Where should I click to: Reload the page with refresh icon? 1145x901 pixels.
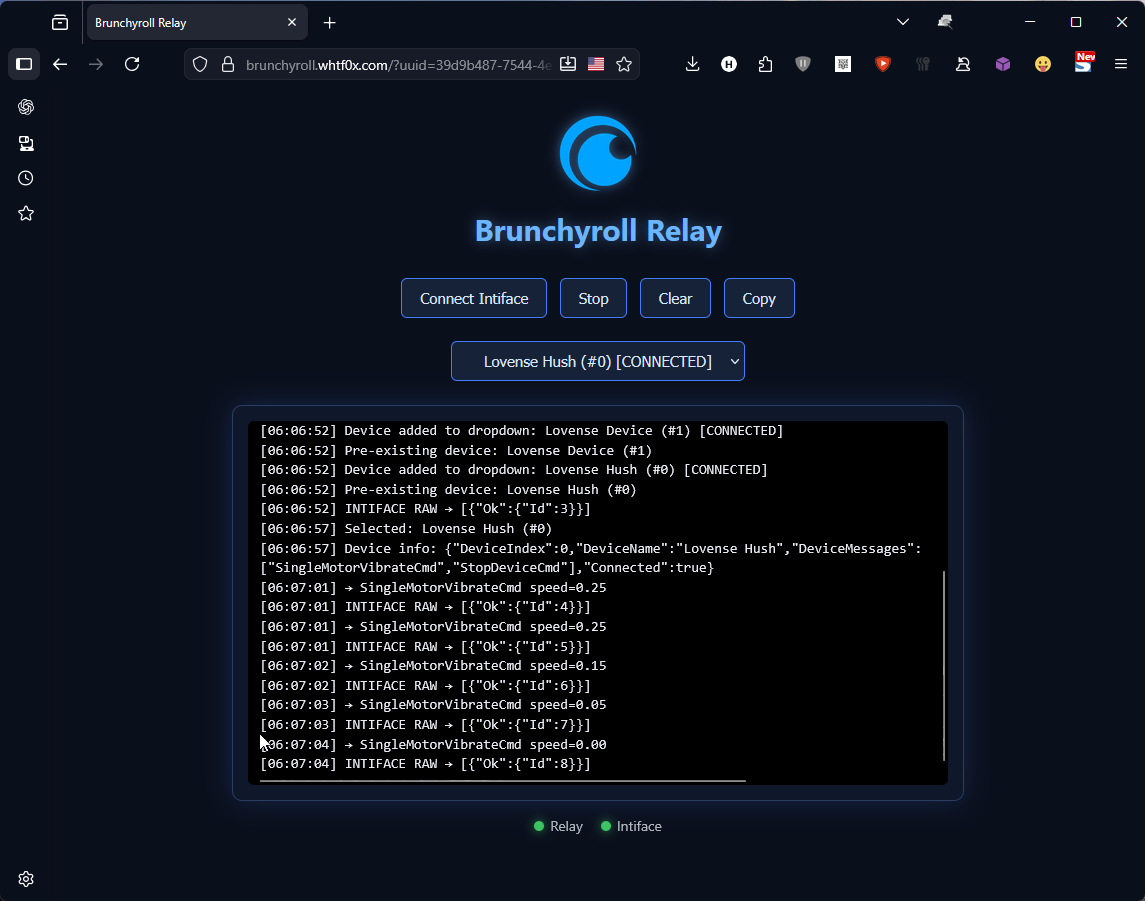coord(132,64)
